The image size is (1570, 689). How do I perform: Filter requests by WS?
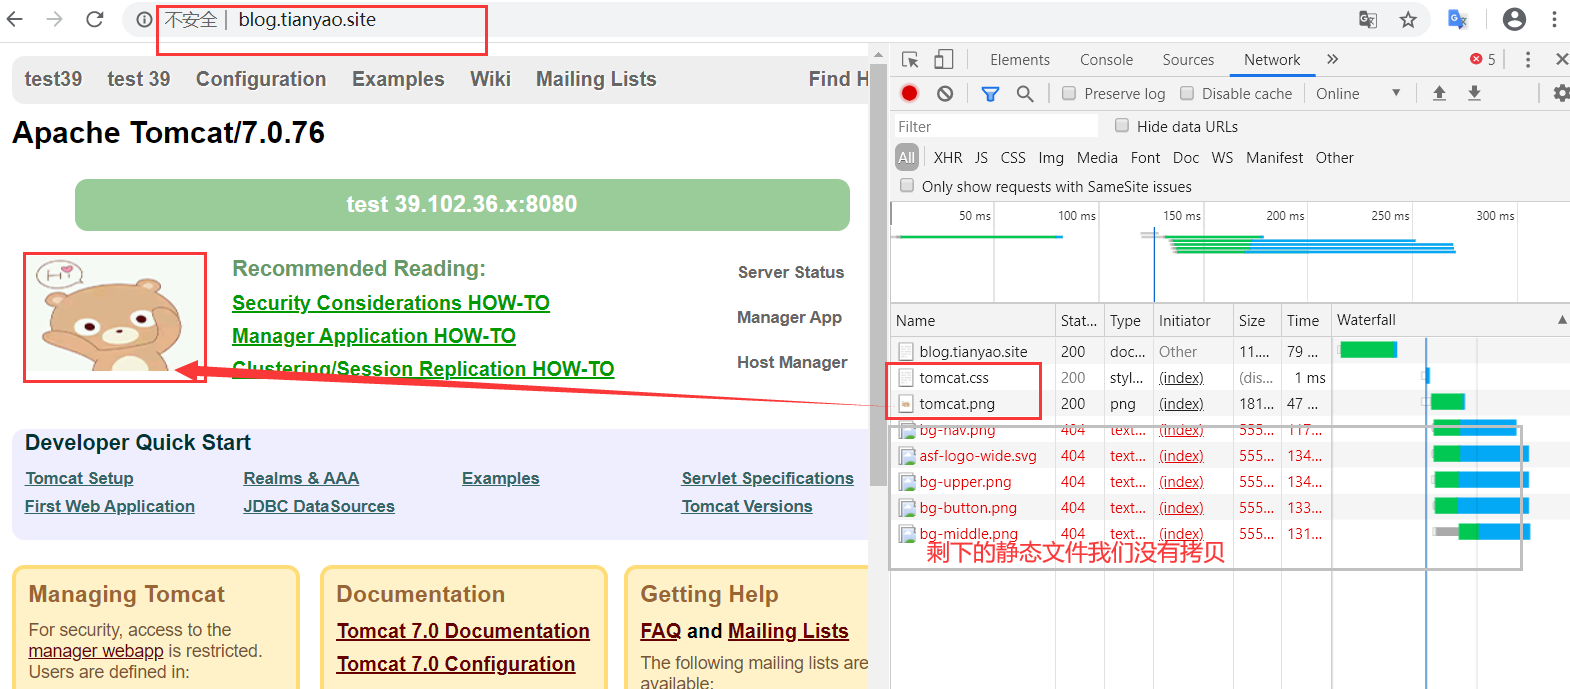click(1222, 158)
